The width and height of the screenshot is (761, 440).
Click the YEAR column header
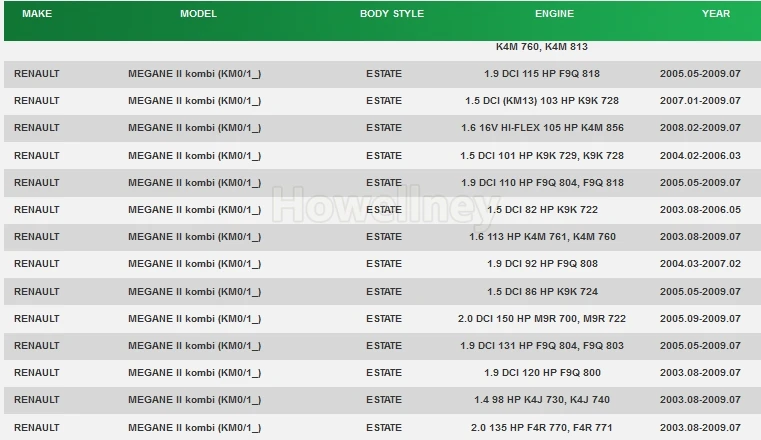coord(716,14)
